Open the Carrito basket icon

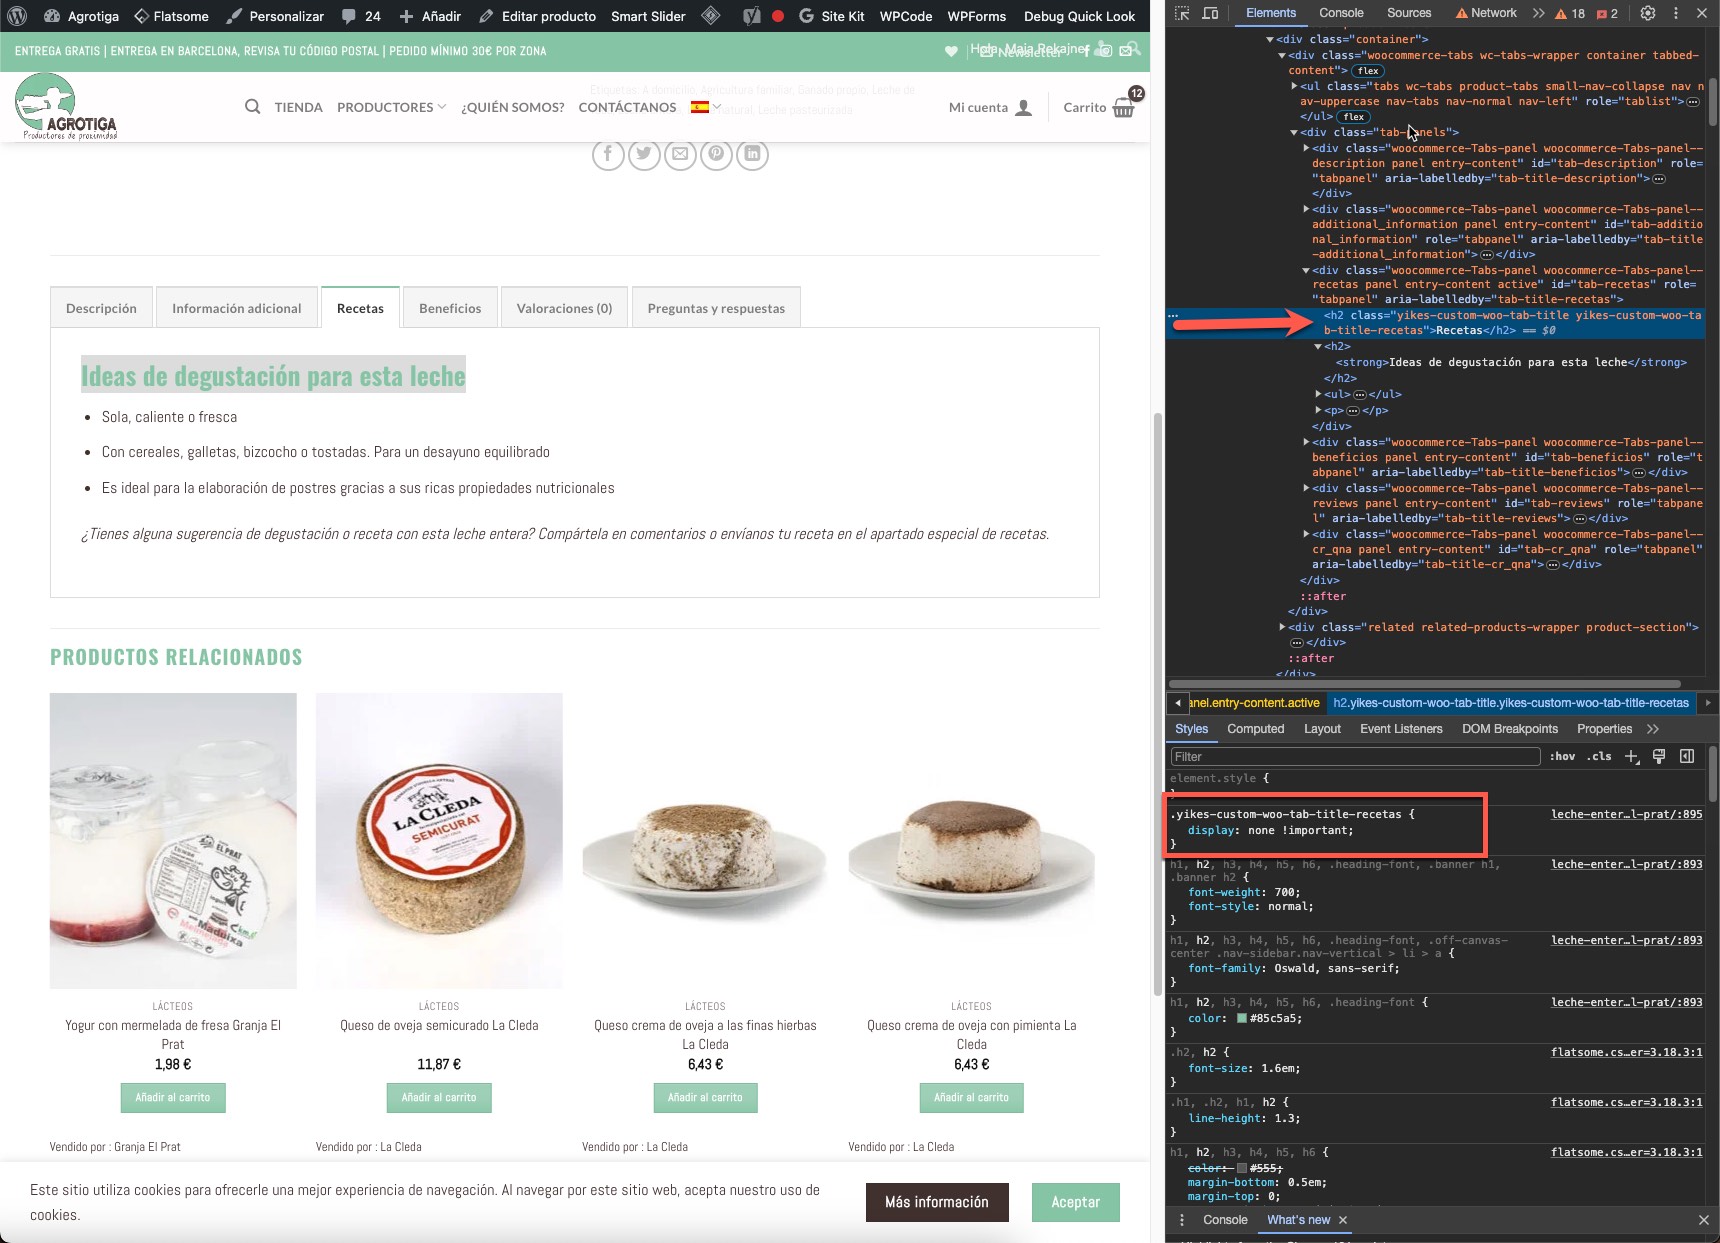tap(1124, 108)
